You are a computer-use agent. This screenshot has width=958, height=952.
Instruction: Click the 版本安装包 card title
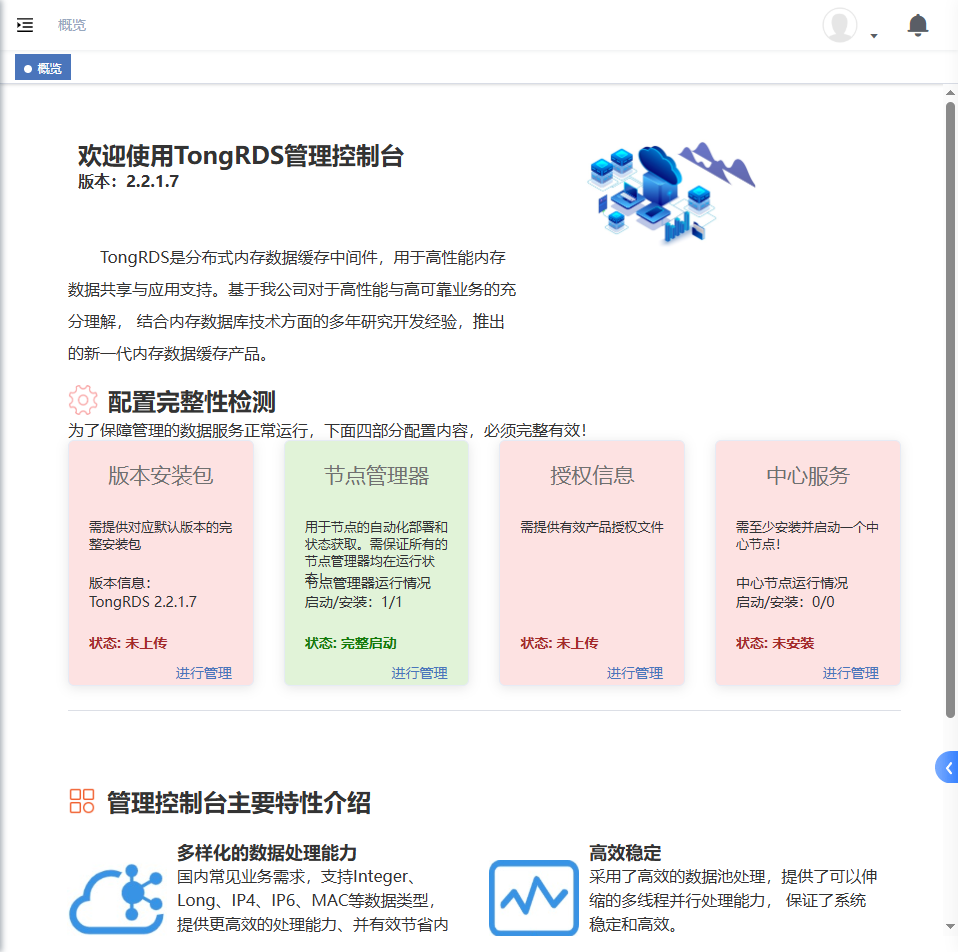161,475
